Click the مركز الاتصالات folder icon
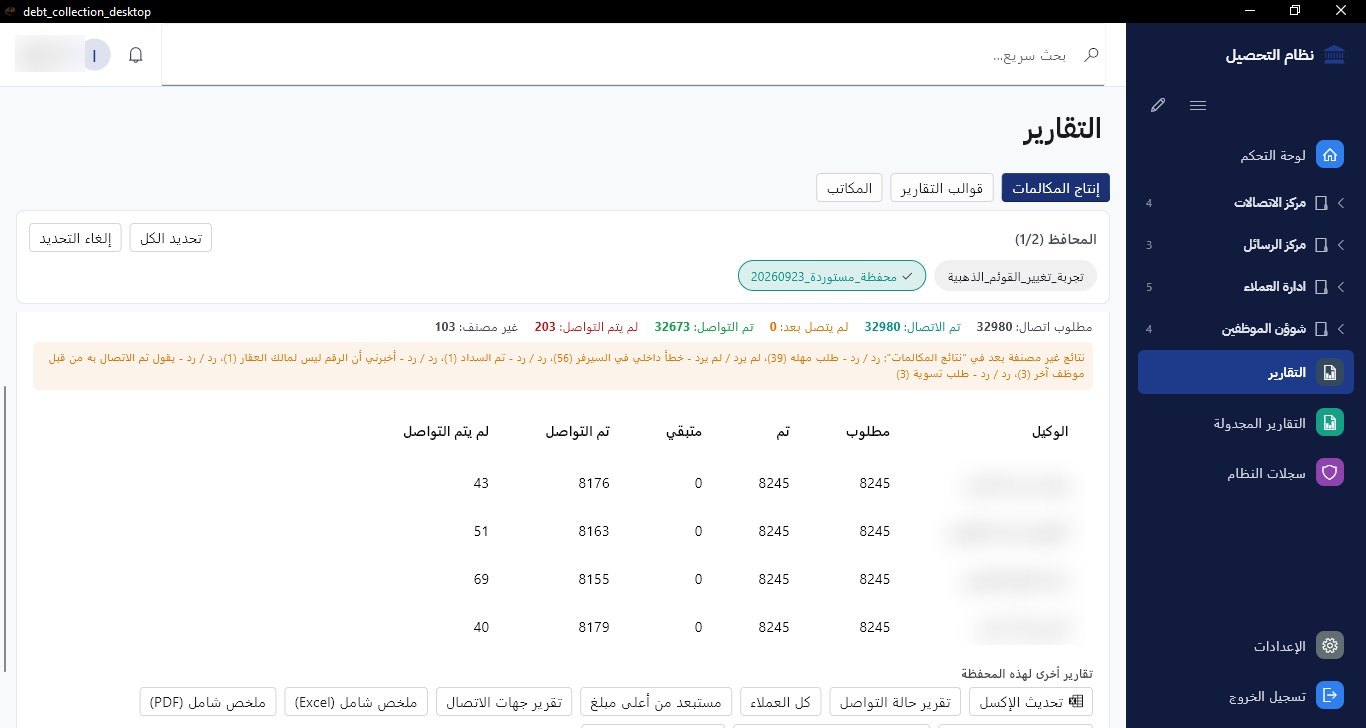 pyautogui.click(x=1321, y=203)
